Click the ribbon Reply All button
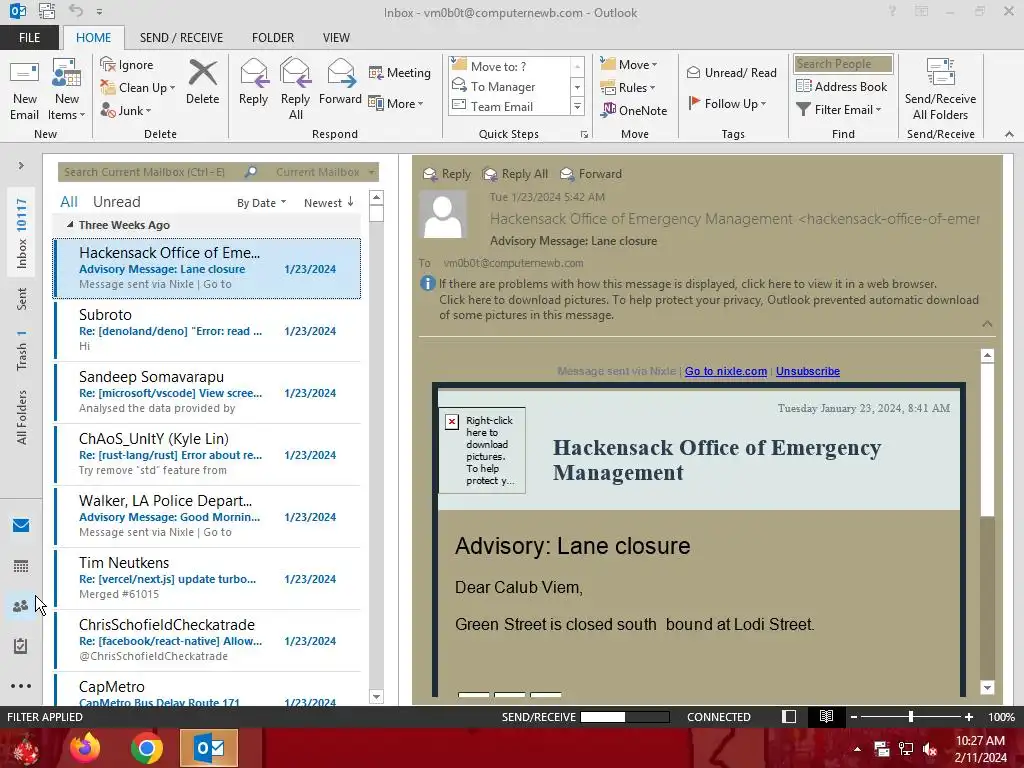The image size is (1024, 768). click(x=295, y=90)
